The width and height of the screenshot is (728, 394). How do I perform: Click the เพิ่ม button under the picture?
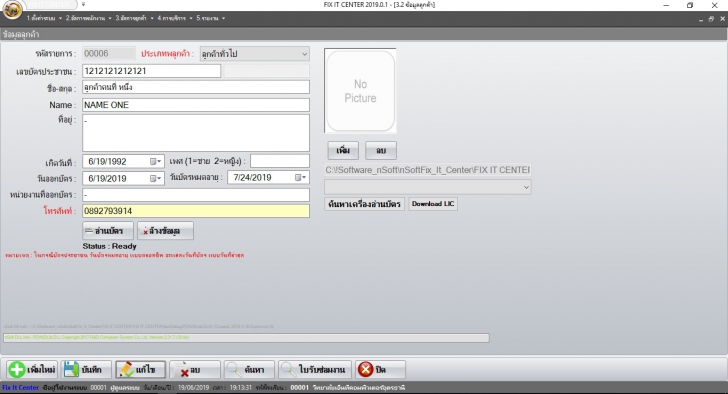(343, 150)
